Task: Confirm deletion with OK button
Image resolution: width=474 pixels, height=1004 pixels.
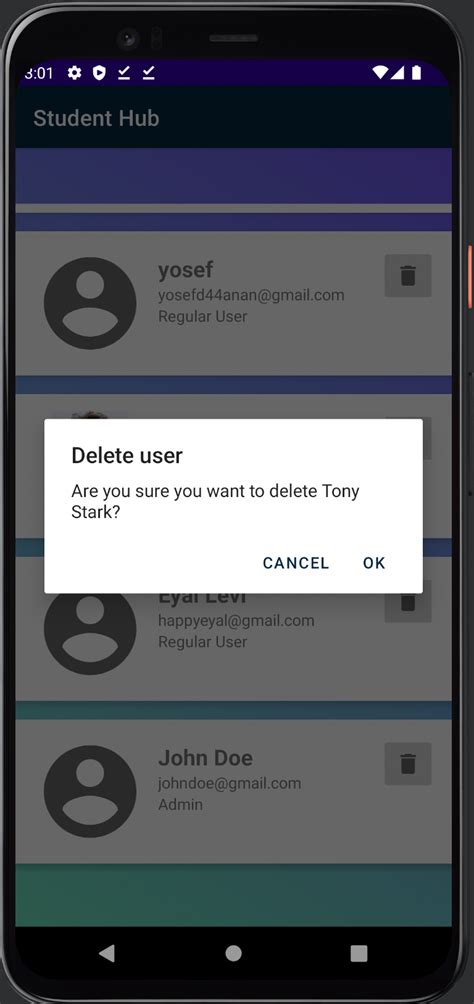Action: pyautogui.click(x=374, y=563)
